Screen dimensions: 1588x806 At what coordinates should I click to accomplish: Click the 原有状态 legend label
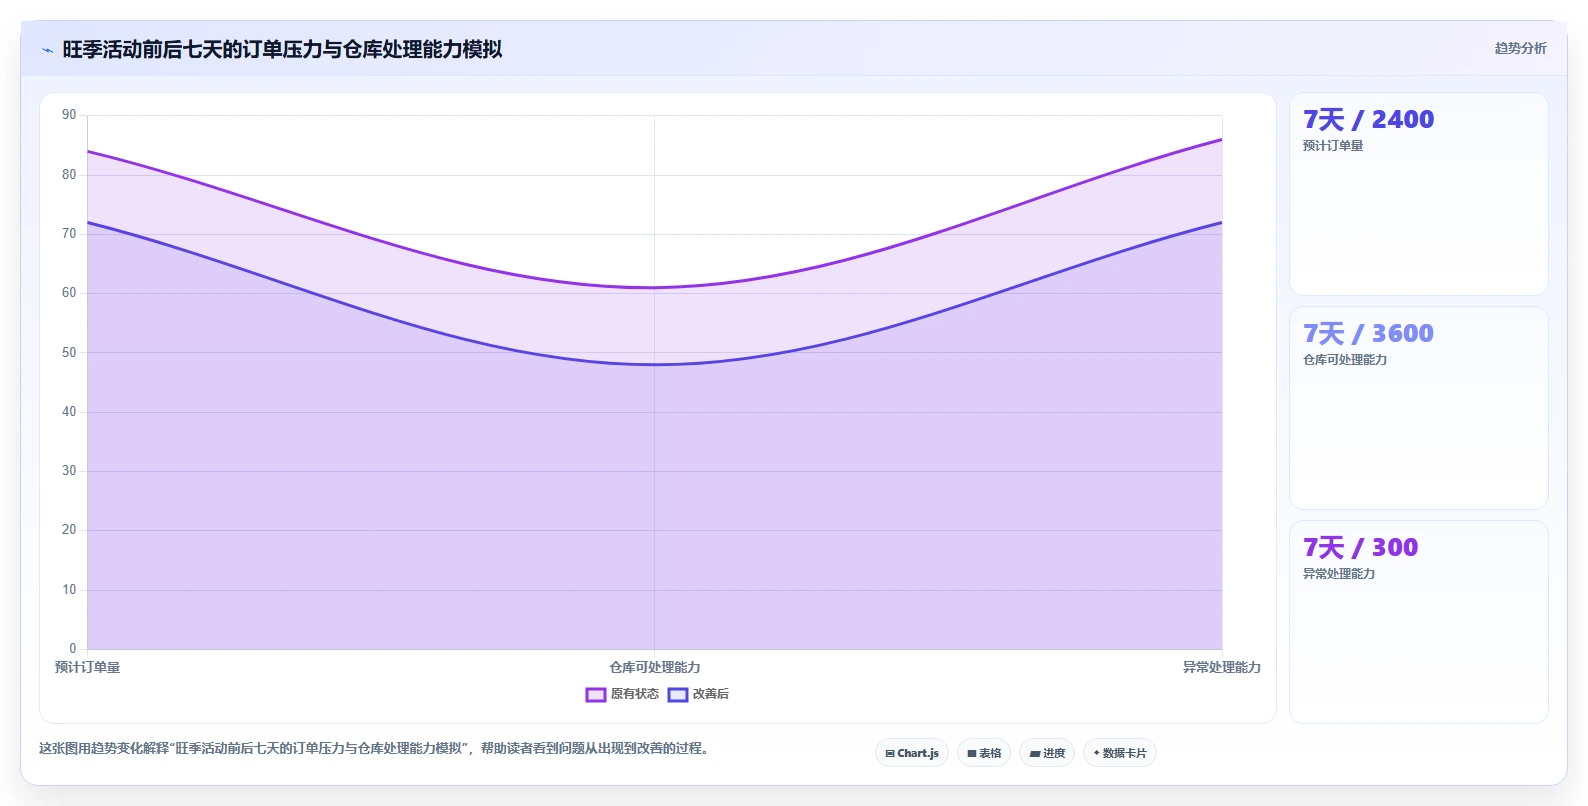click(635, 694)
